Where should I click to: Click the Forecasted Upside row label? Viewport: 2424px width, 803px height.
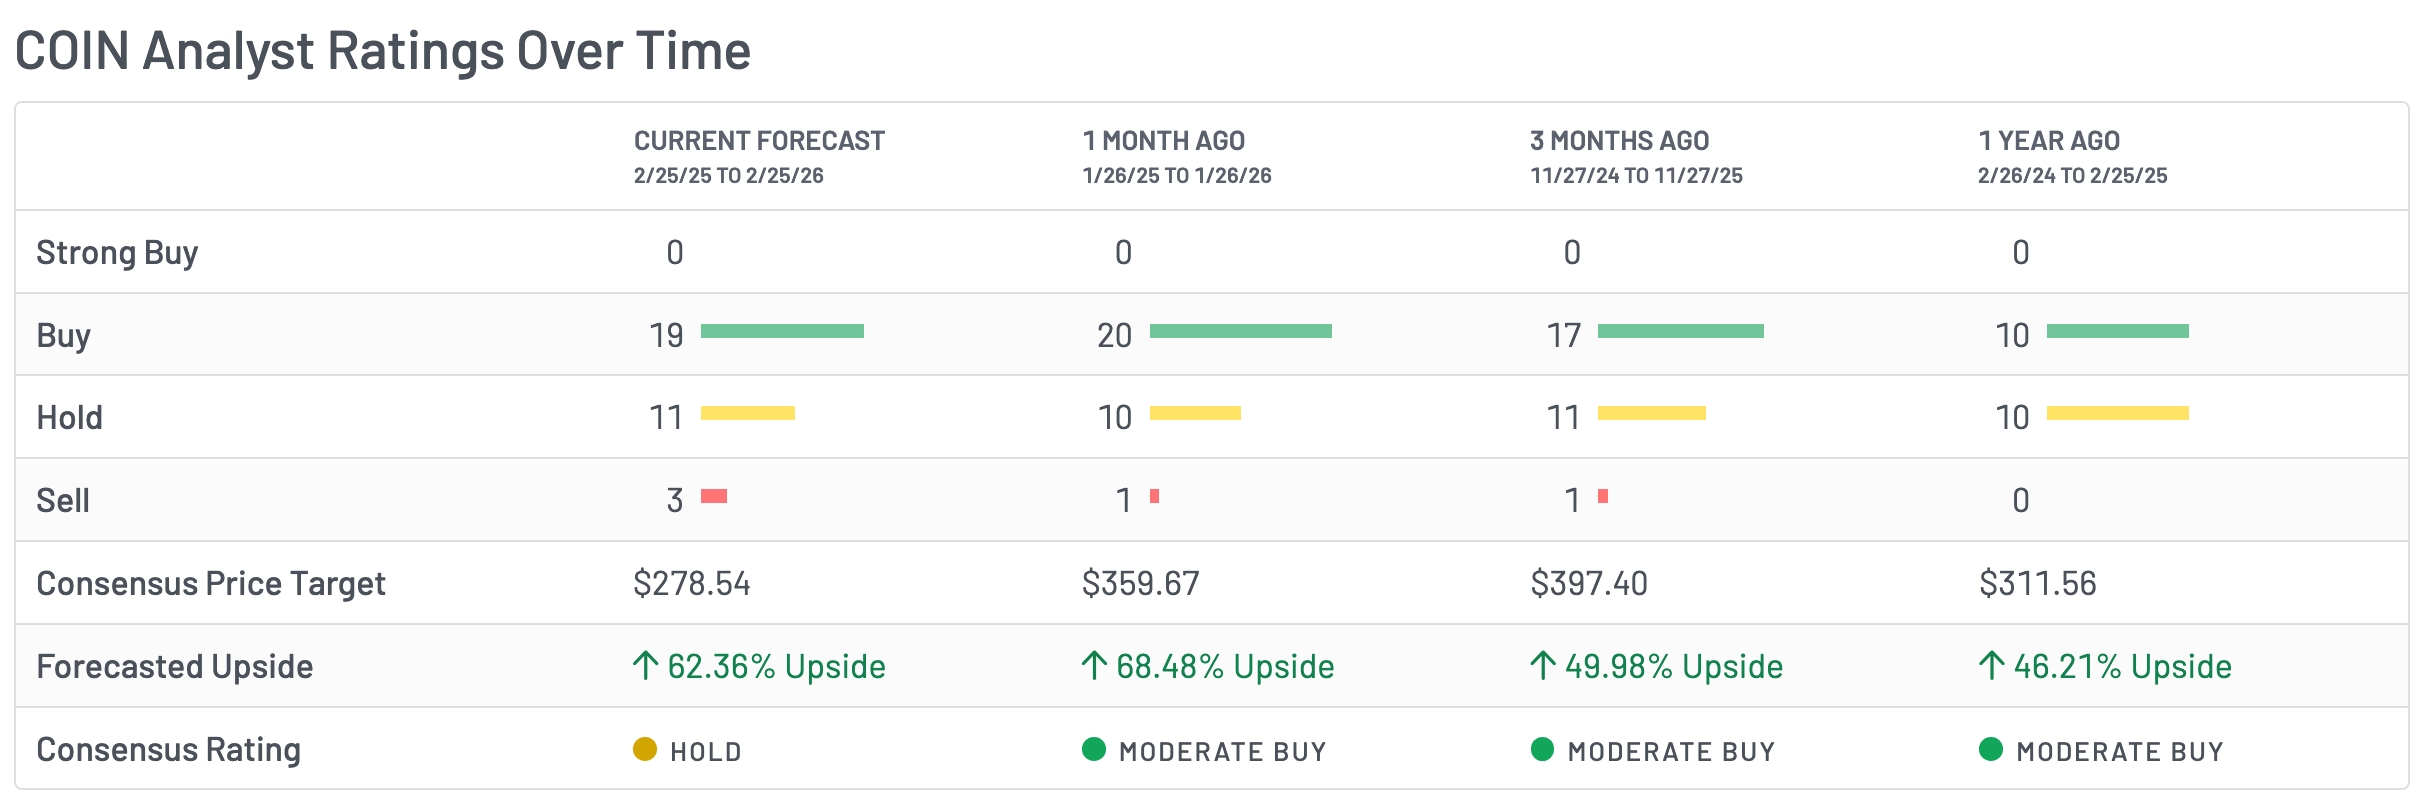(175, 667)
